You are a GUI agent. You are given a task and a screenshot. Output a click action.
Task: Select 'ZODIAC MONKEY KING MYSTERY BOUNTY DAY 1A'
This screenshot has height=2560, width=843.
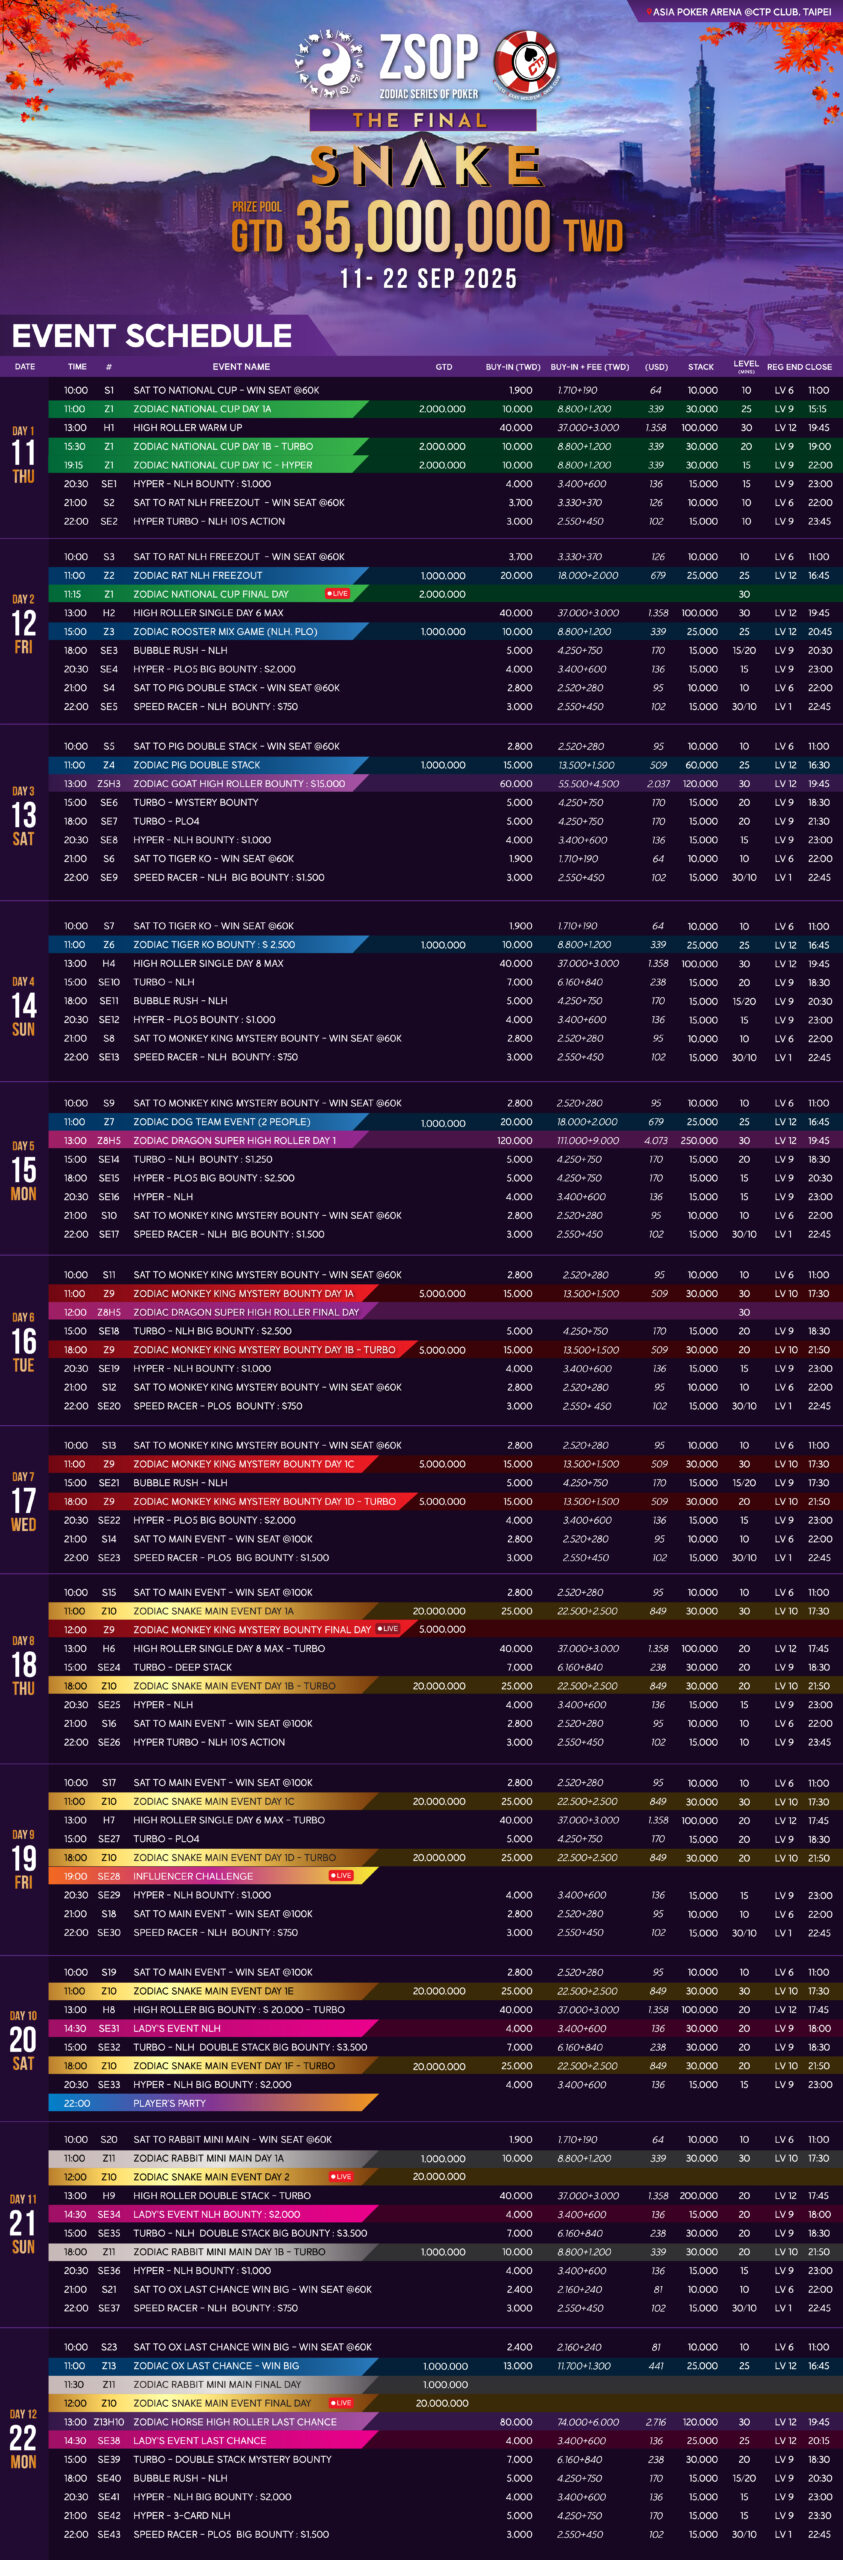243,1294
